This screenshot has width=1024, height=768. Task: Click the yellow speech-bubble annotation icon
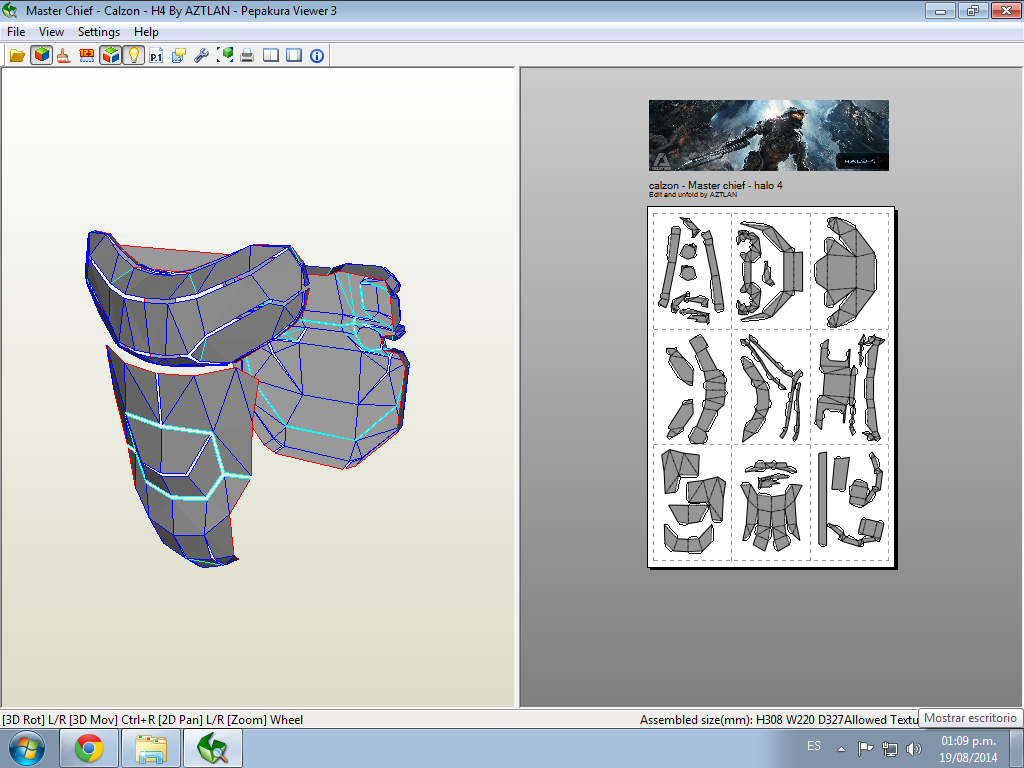178,56
